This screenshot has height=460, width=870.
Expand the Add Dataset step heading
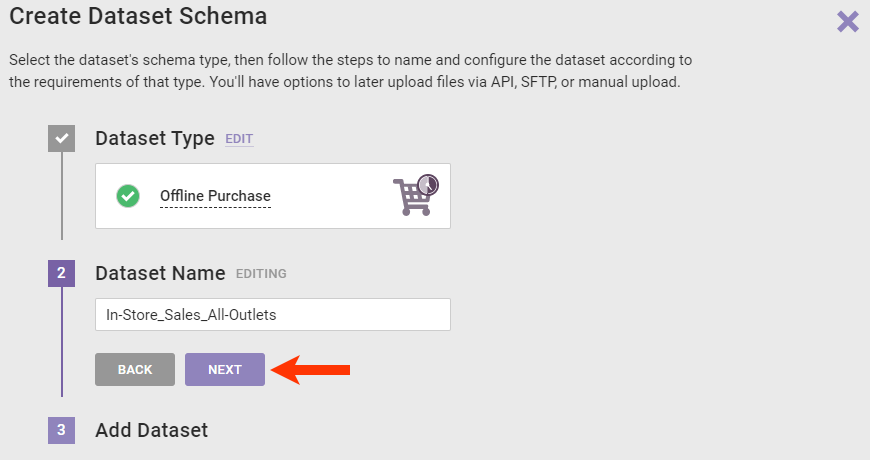(x=151, y=430)
